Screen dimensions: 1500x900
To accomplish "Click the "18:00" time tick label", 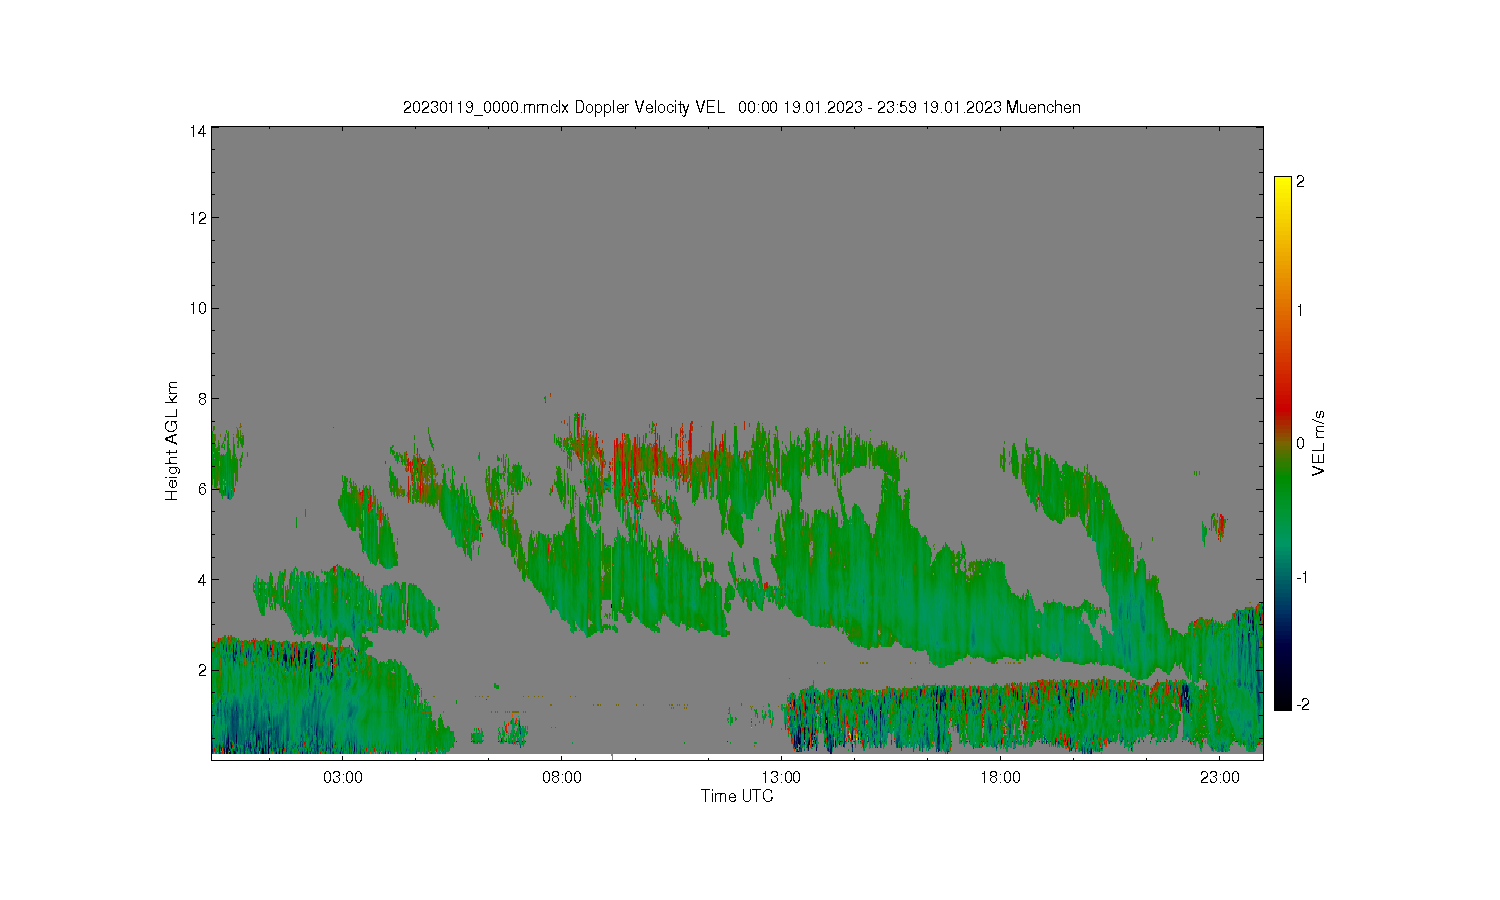I will (x=1000, y=777).
